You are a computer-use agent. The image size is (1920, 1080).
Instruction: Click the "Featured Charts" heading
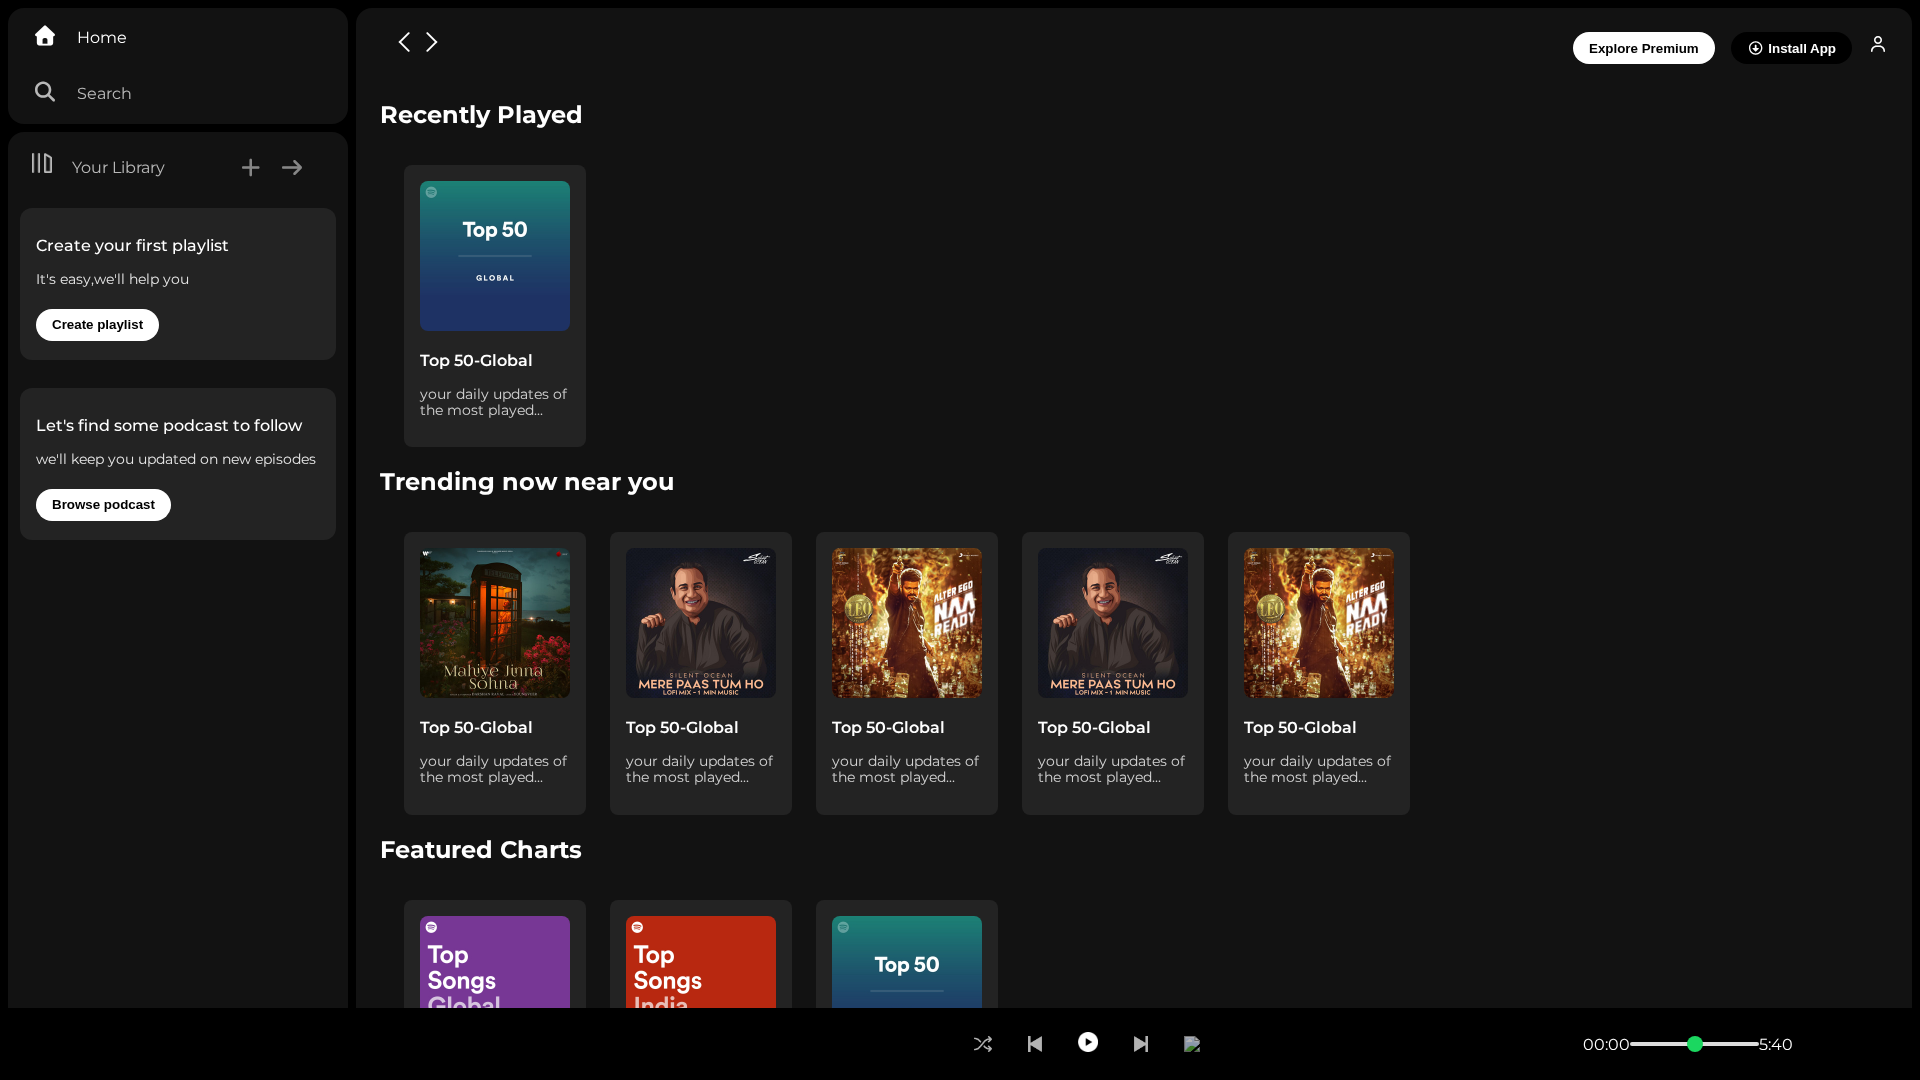click(x=481, y=850)
